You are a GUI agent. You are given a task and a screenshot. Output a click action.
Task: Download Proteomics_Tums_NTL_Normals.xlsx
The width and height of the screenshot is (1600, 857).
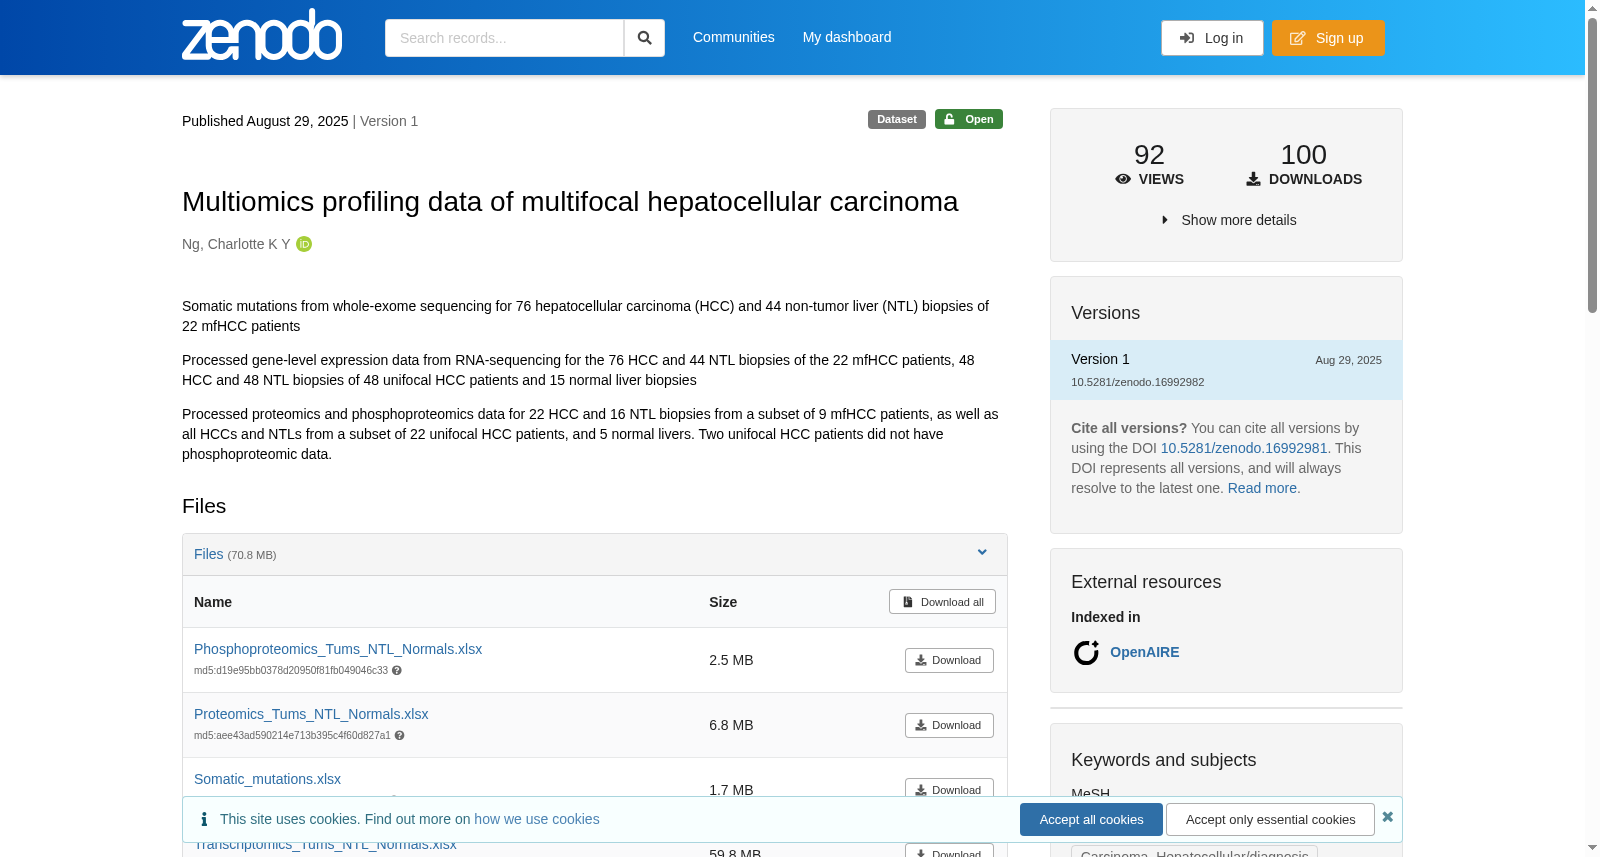[949, 725]
